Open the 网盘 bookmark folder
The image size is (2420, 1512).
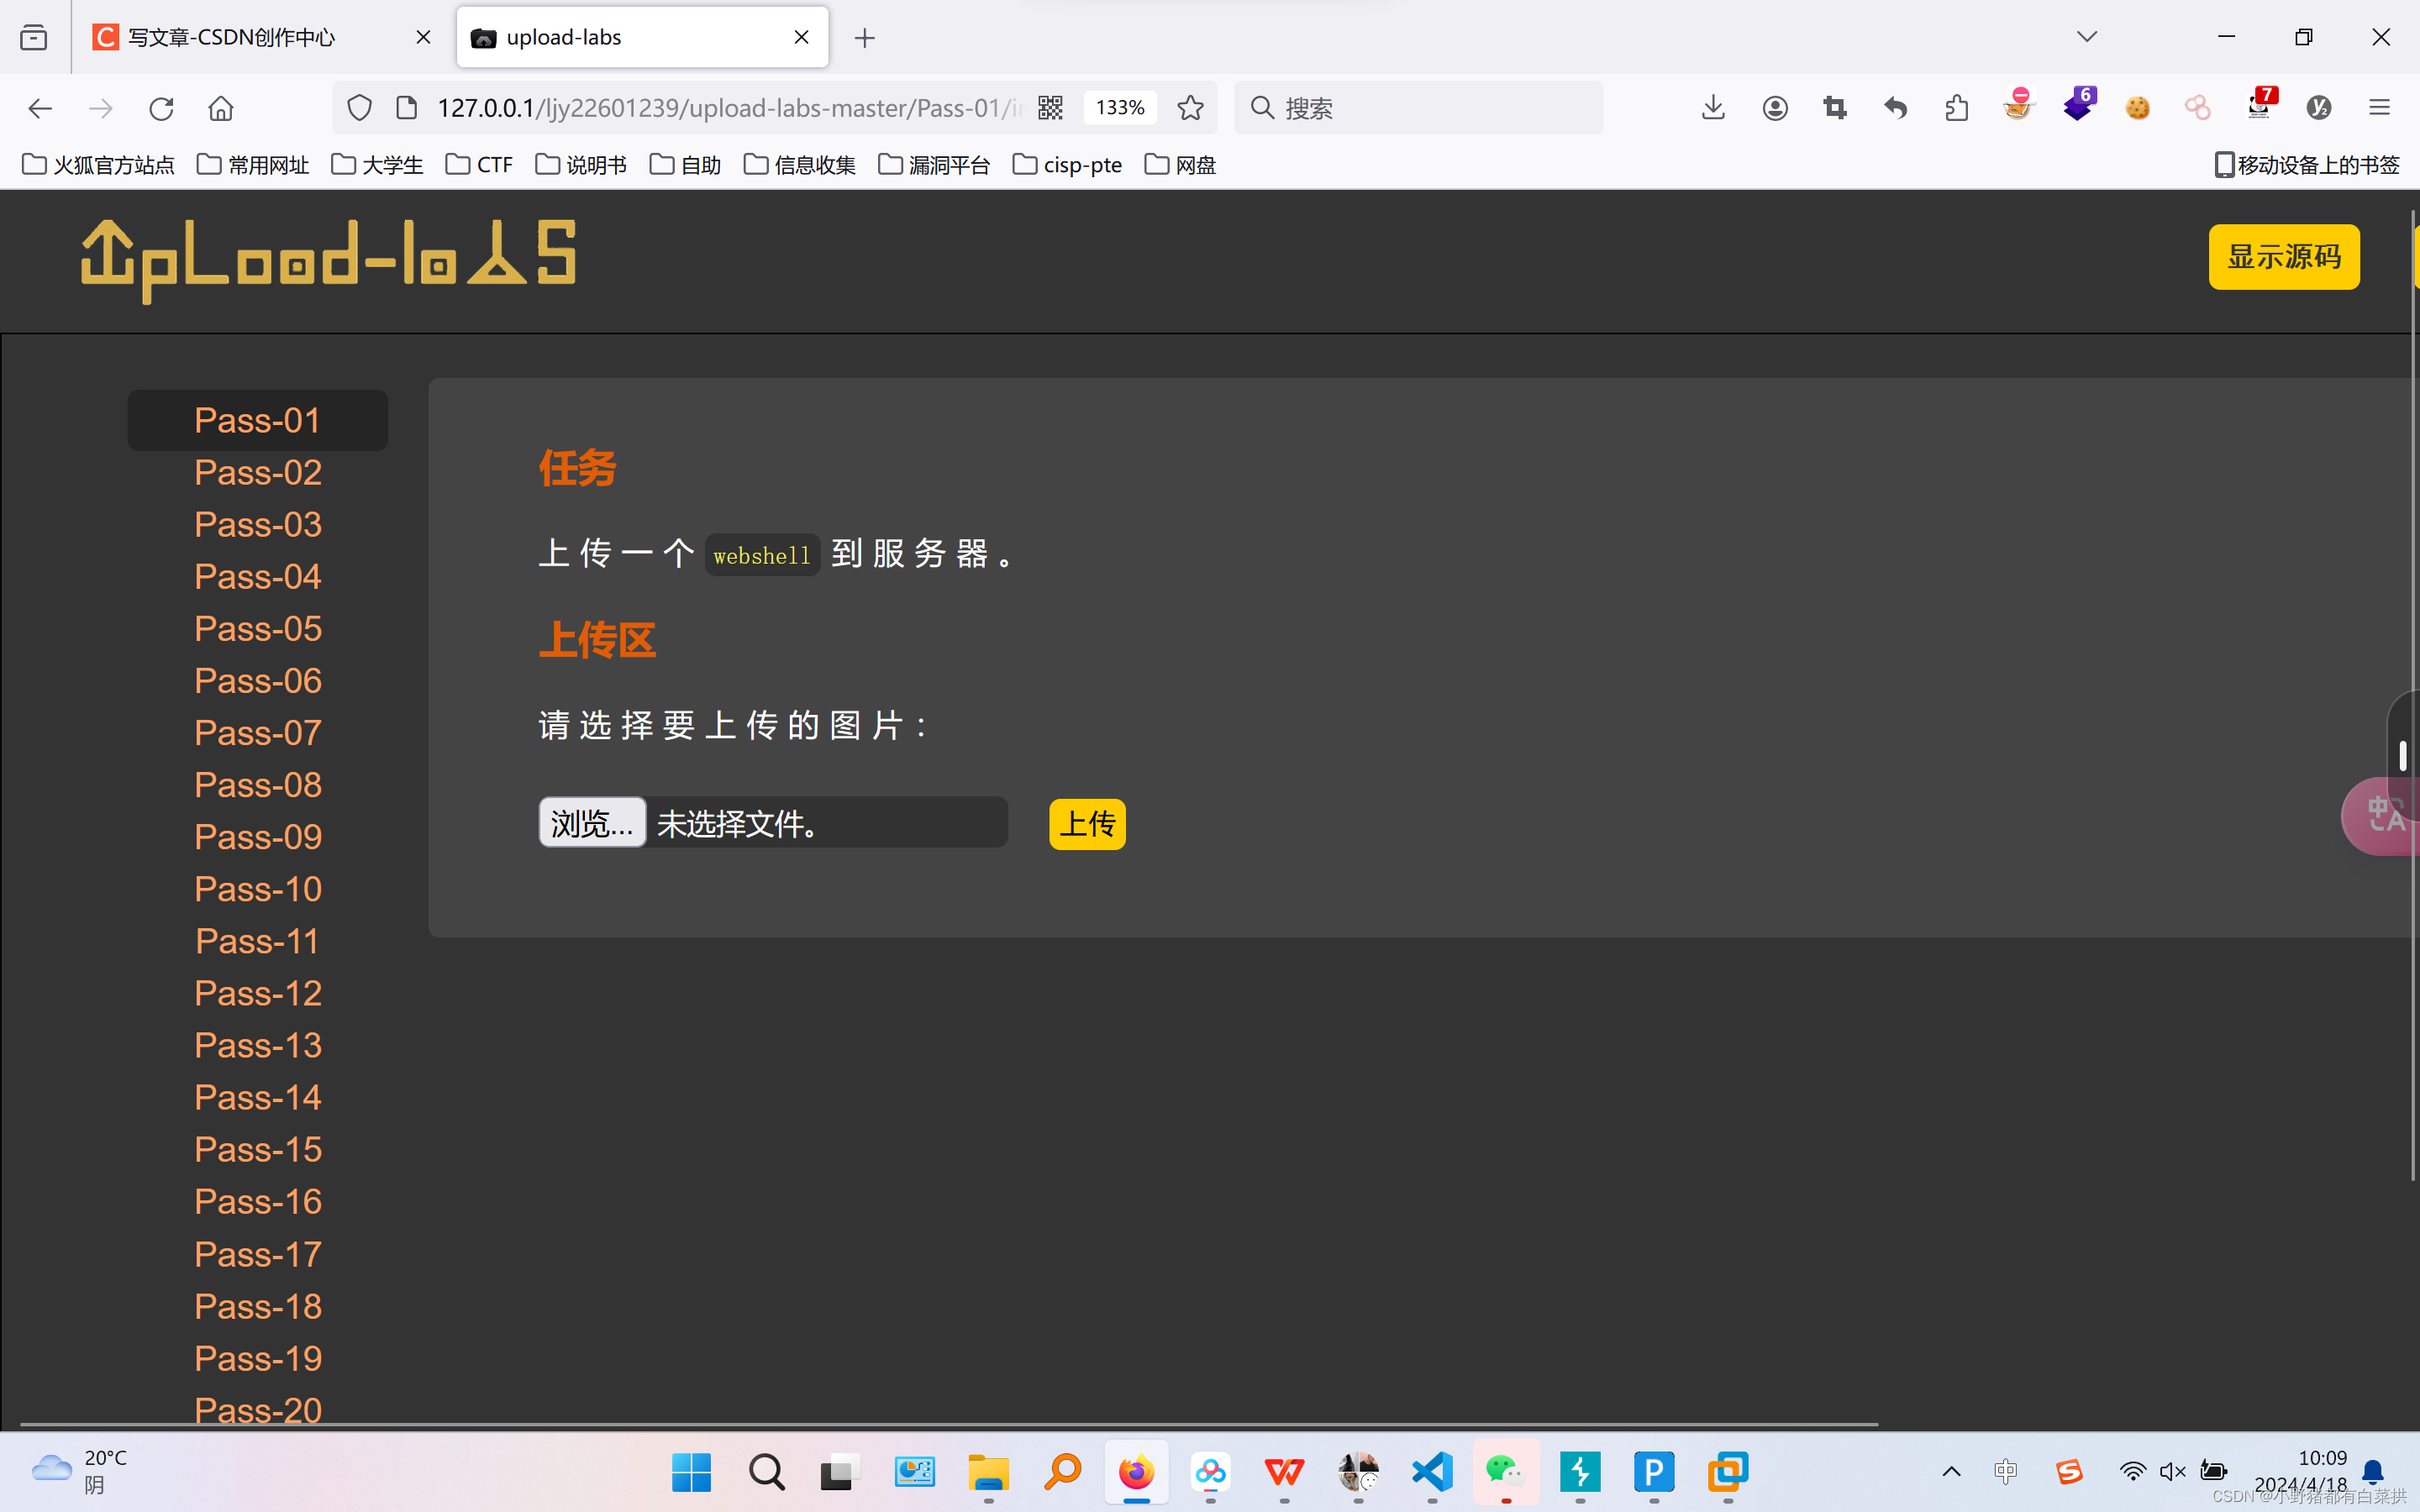click(x=1180, y=165)
